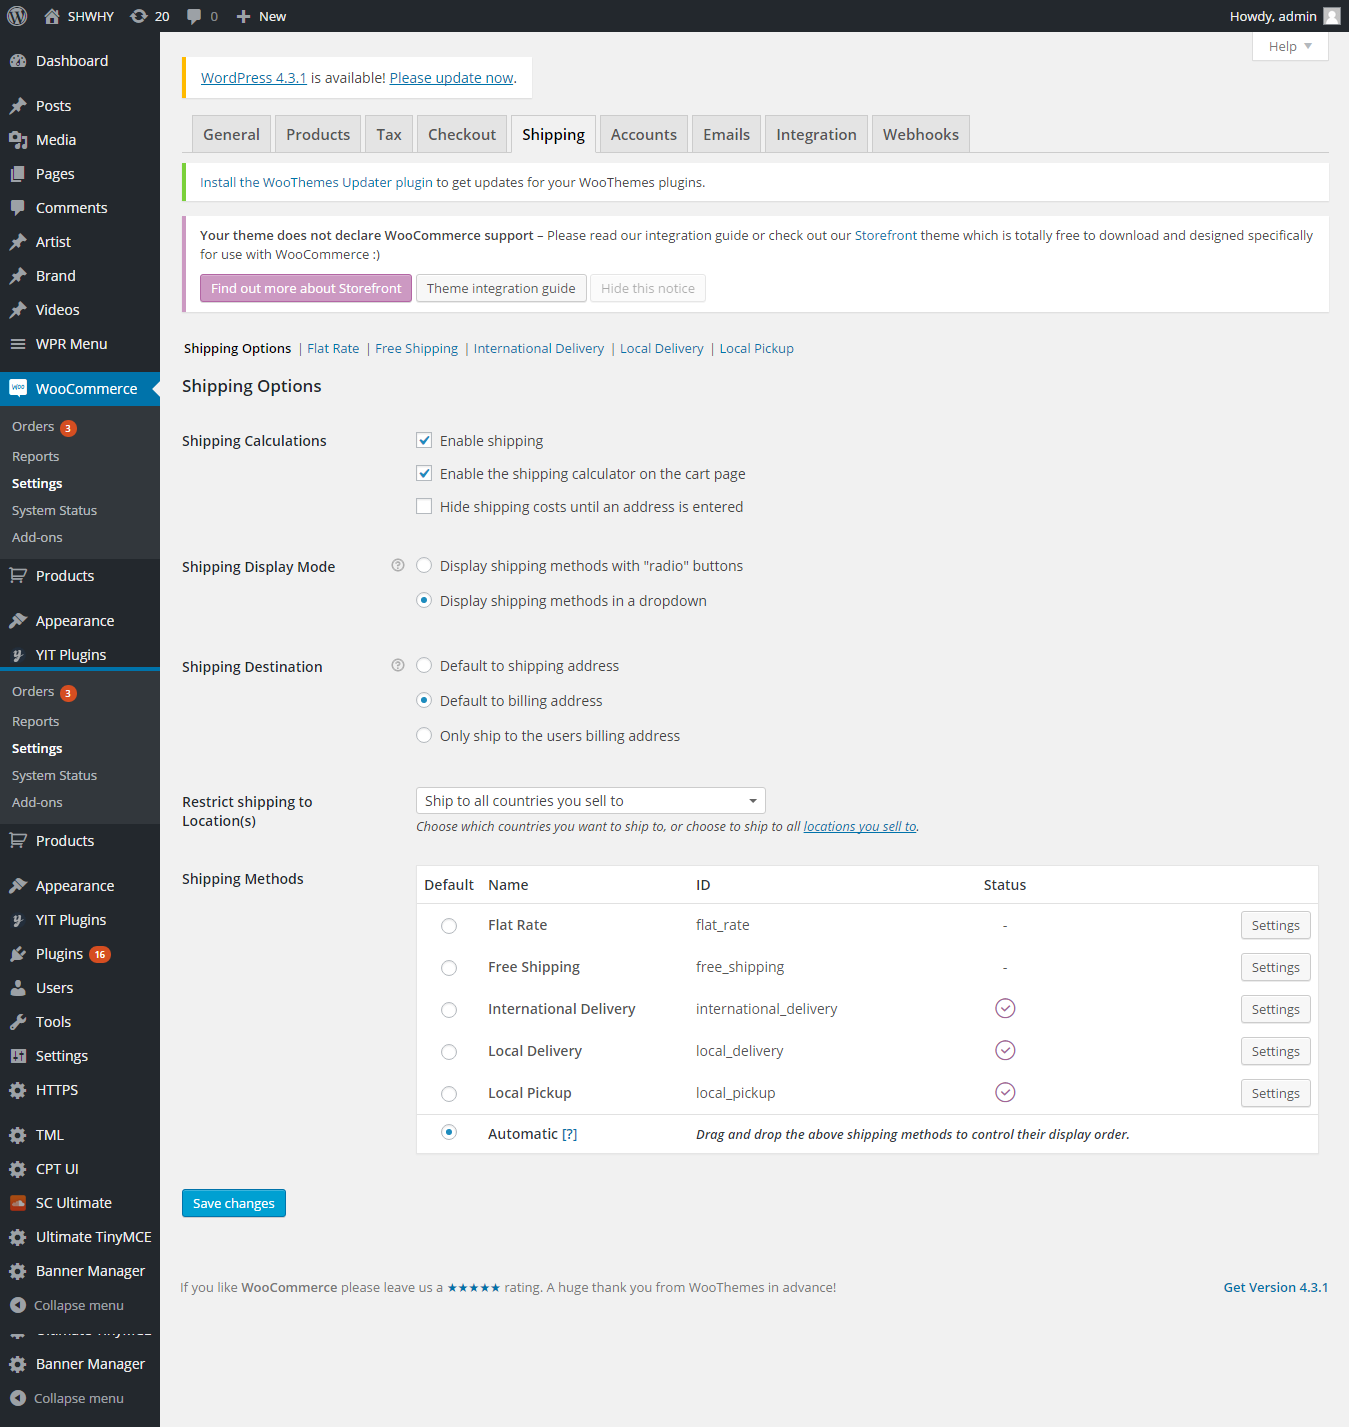Screen dimensions: 1349x1427
Task: Click the Plugins plug icon
Action: [x=18, y=954]
